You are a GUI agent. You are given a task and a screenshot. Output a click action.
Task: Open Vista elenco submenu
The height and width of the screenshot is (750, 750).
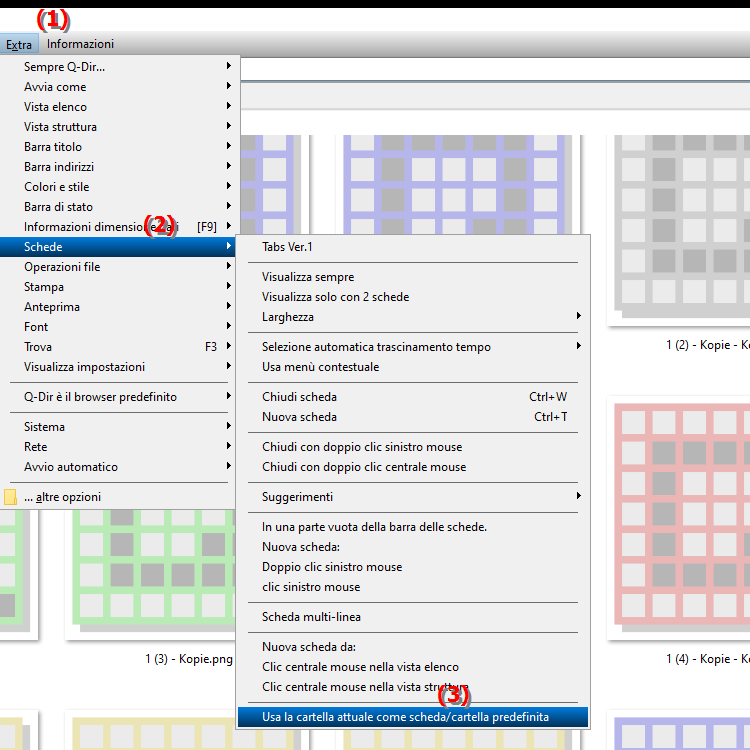118,107
